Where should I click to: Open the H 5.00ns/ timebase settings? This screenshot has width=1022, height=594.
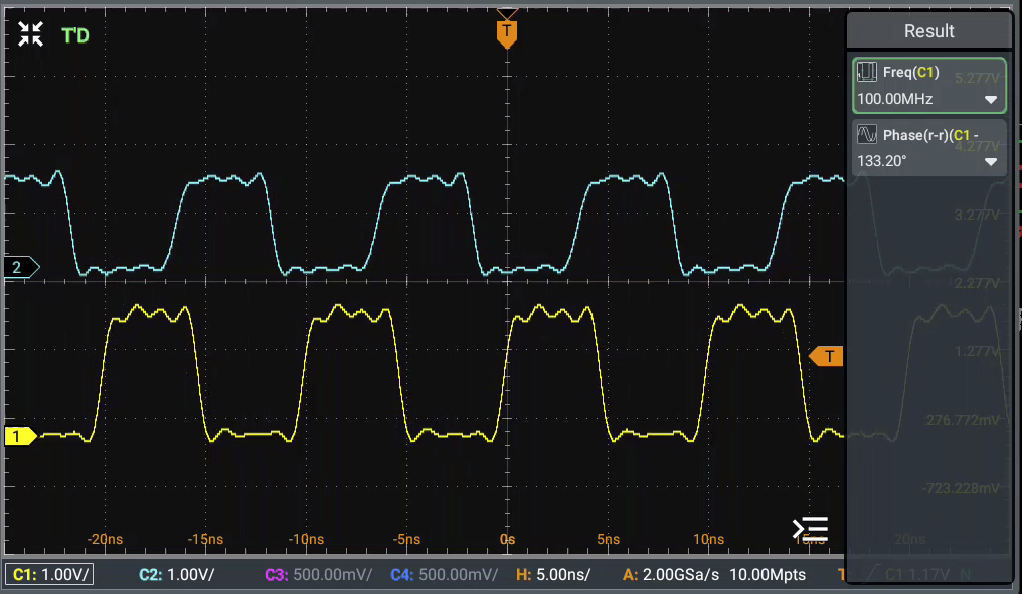(552, 574)
